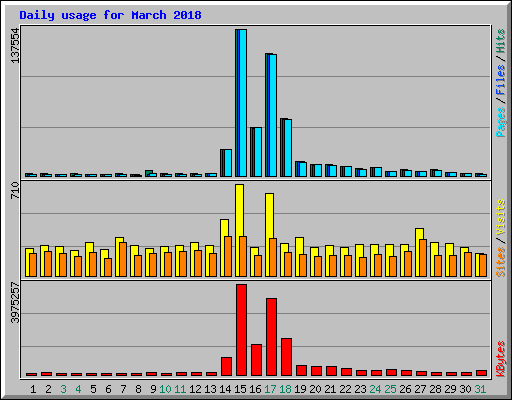Click the day label 21

tap(330, 389)
